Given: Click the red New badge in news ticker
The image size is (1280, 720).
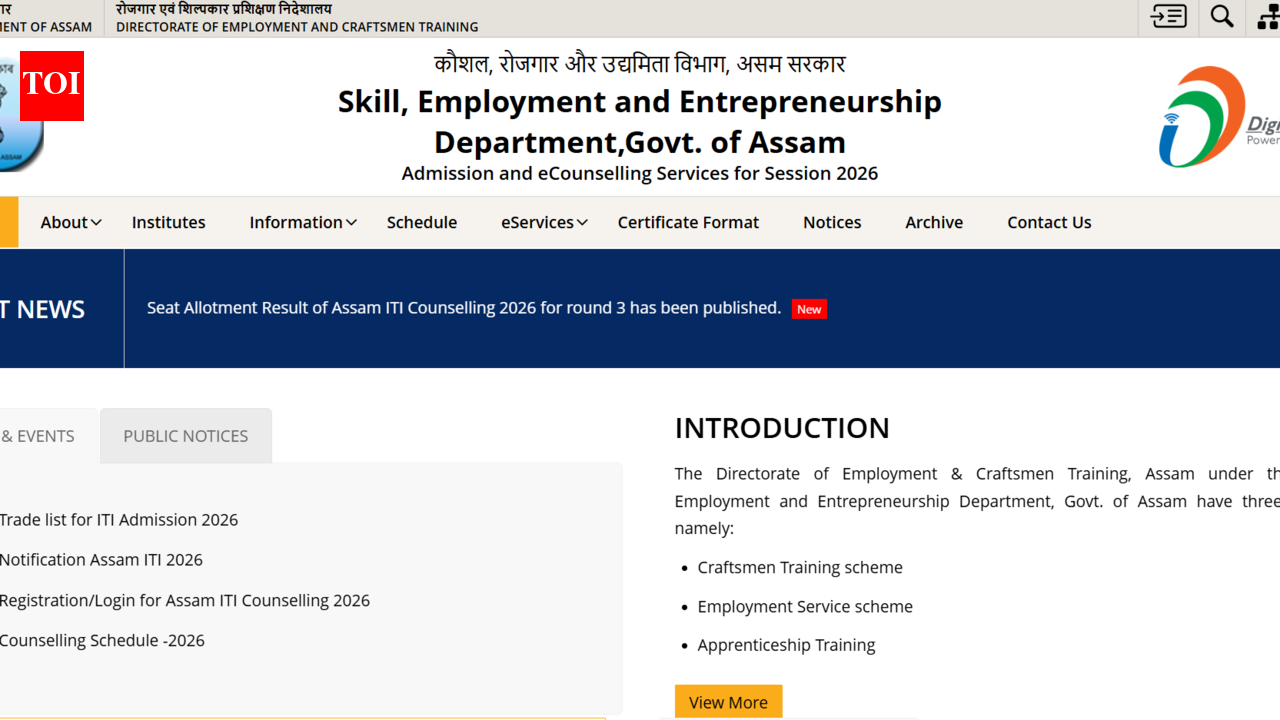Looking at the screenshot, I should (809, 309).
